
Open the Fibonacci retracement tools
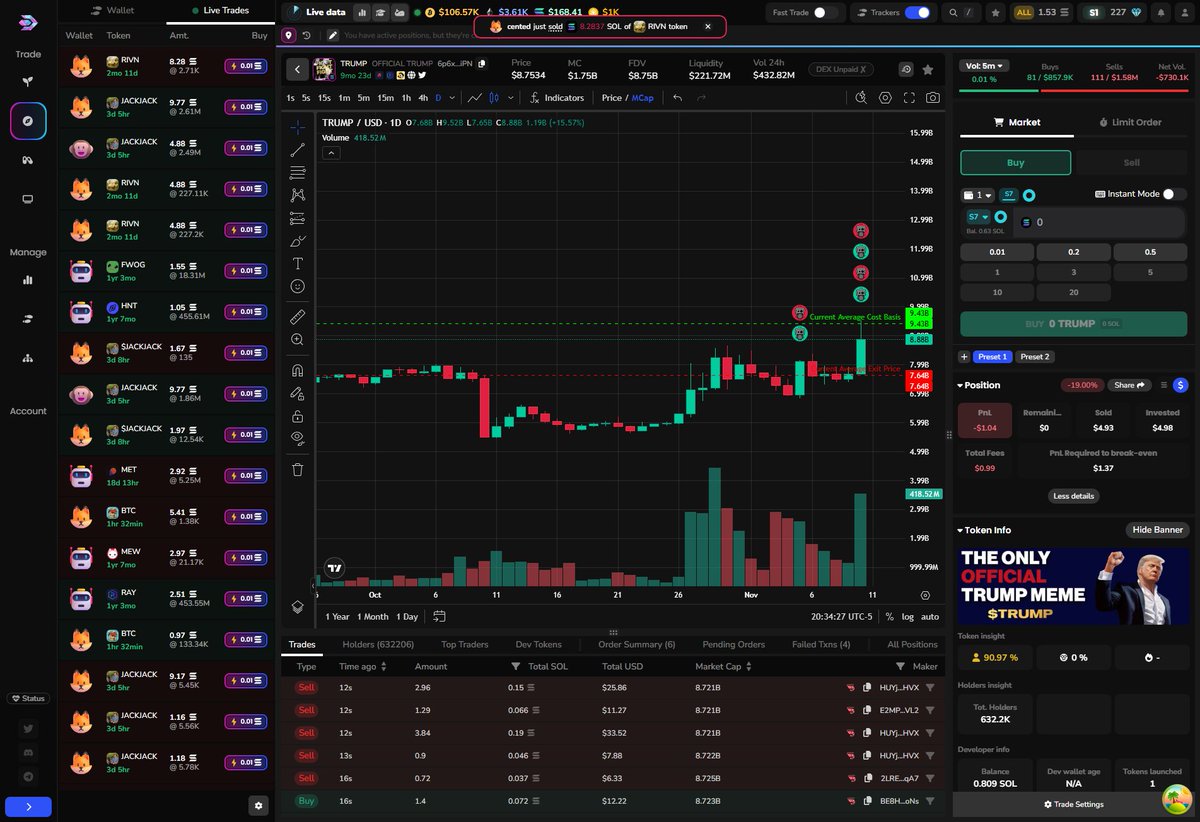coord(297,173)
